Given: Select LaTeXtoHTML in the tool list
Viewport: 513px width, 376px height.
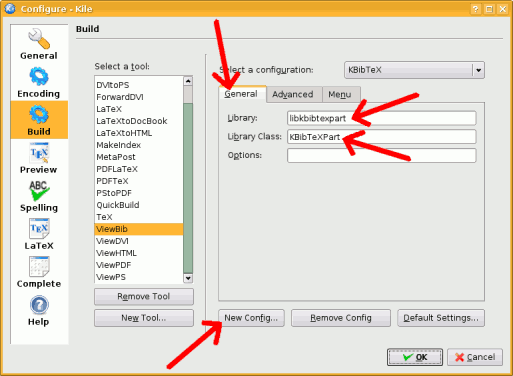Looking at the screenshot, I should click(139, 133).
